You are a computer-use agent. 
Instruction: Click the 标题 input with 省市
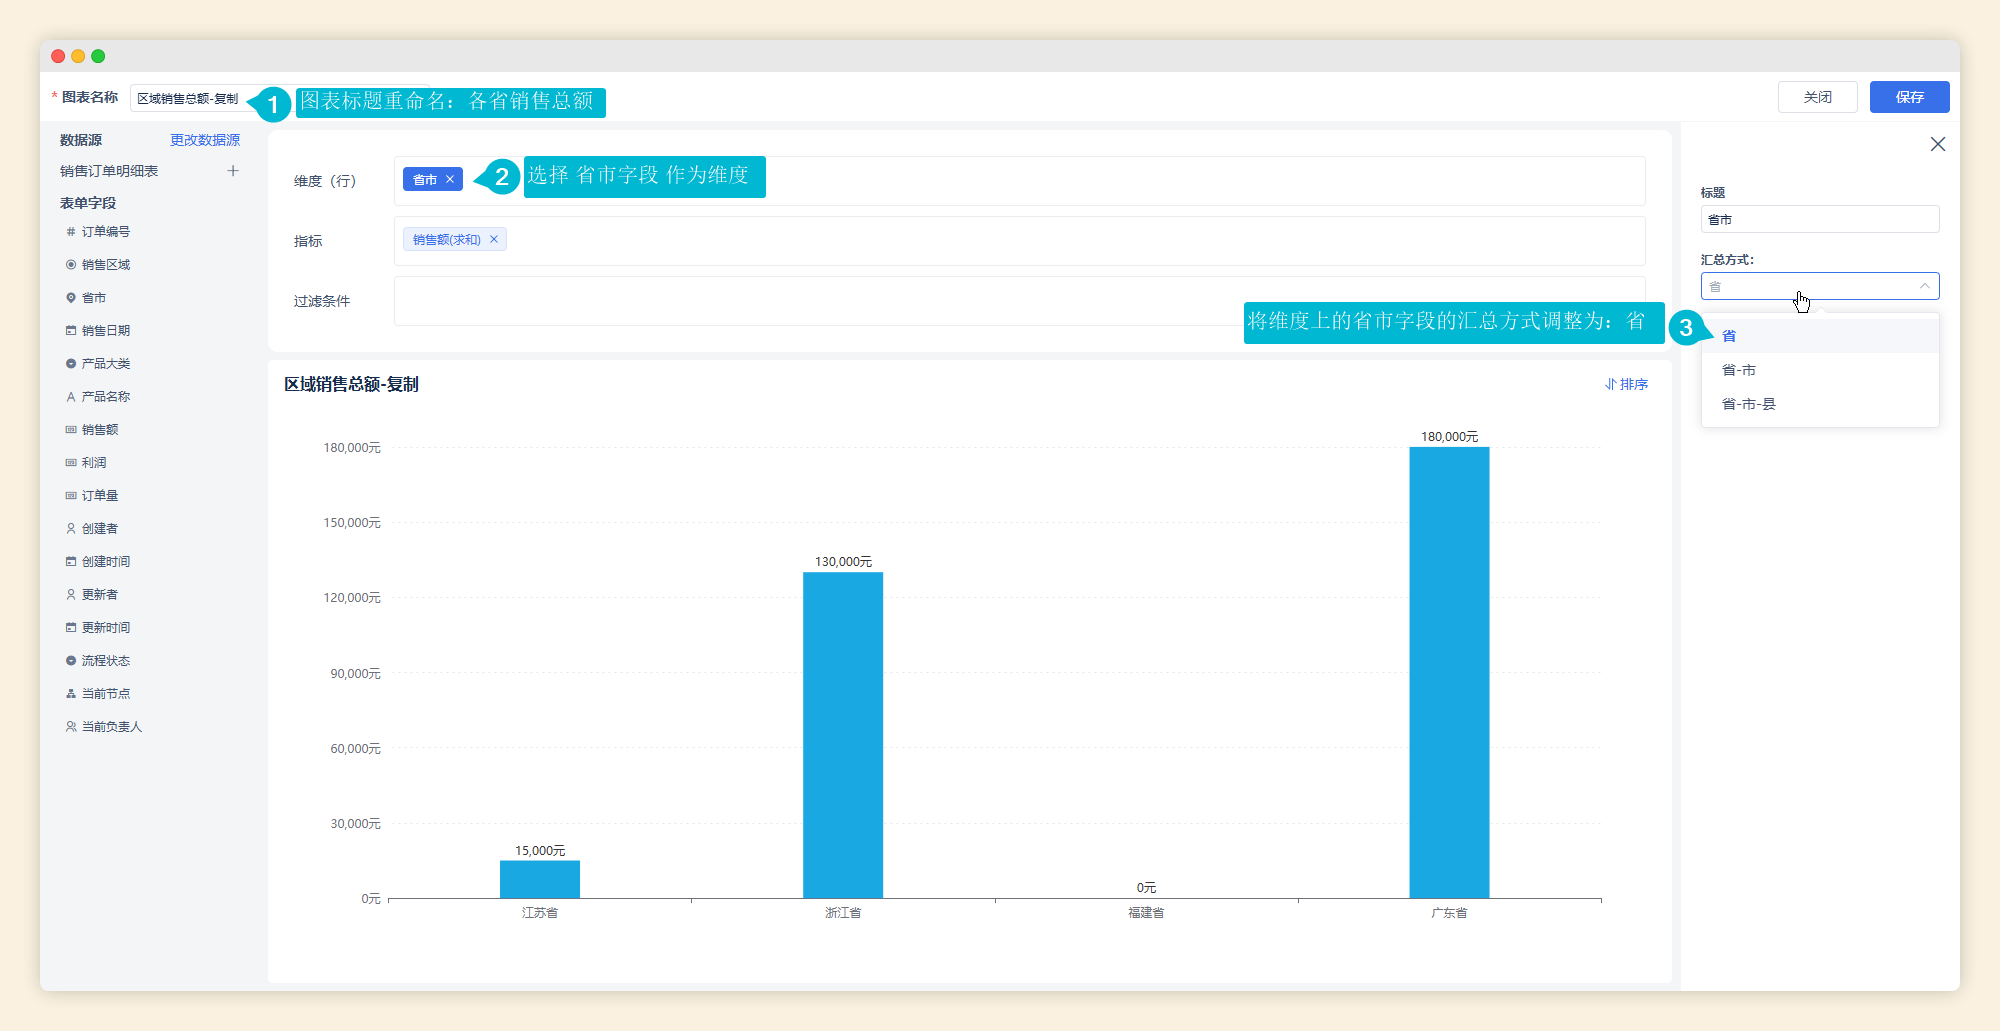[x=1820, y=219]
